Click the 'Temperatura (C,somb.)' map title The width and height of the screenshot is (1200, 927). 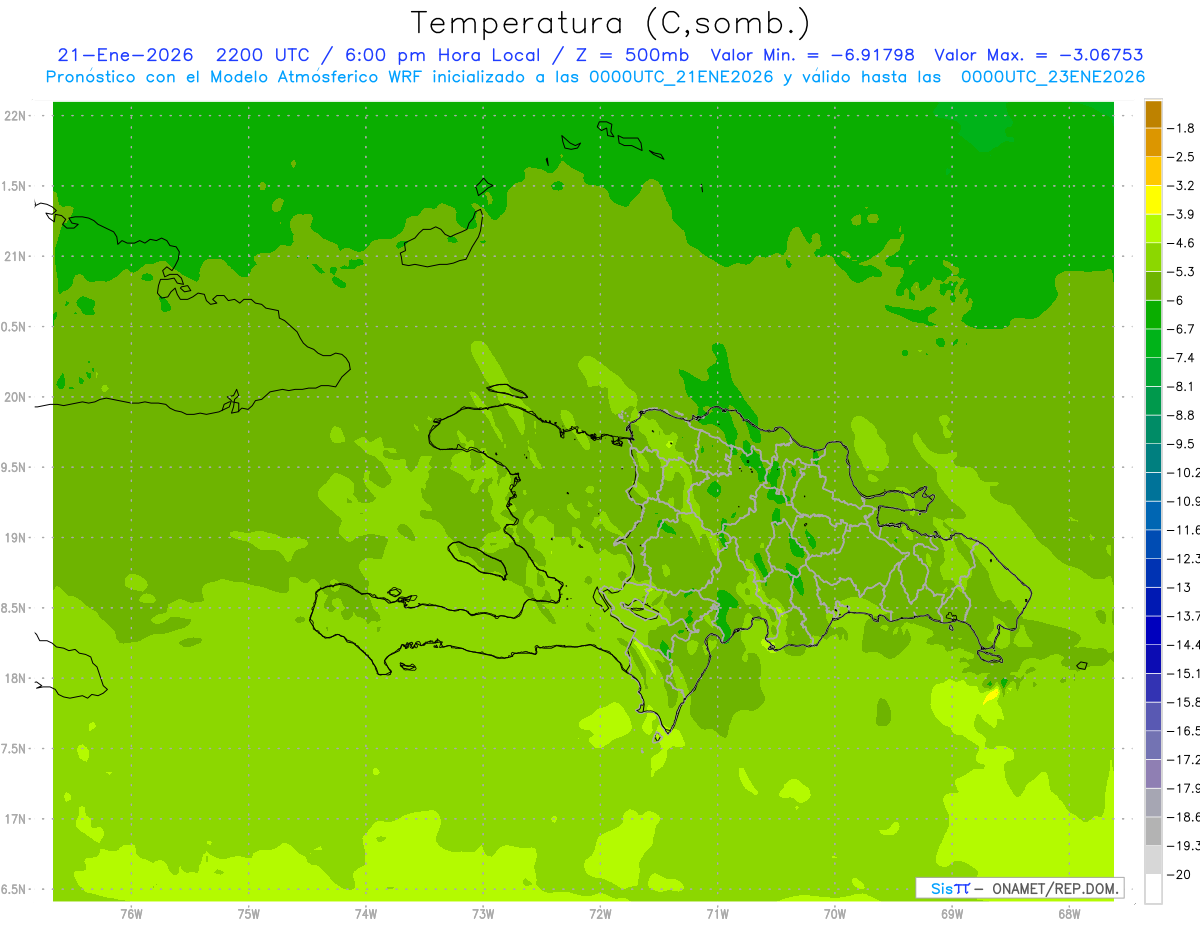coord(610,23)
